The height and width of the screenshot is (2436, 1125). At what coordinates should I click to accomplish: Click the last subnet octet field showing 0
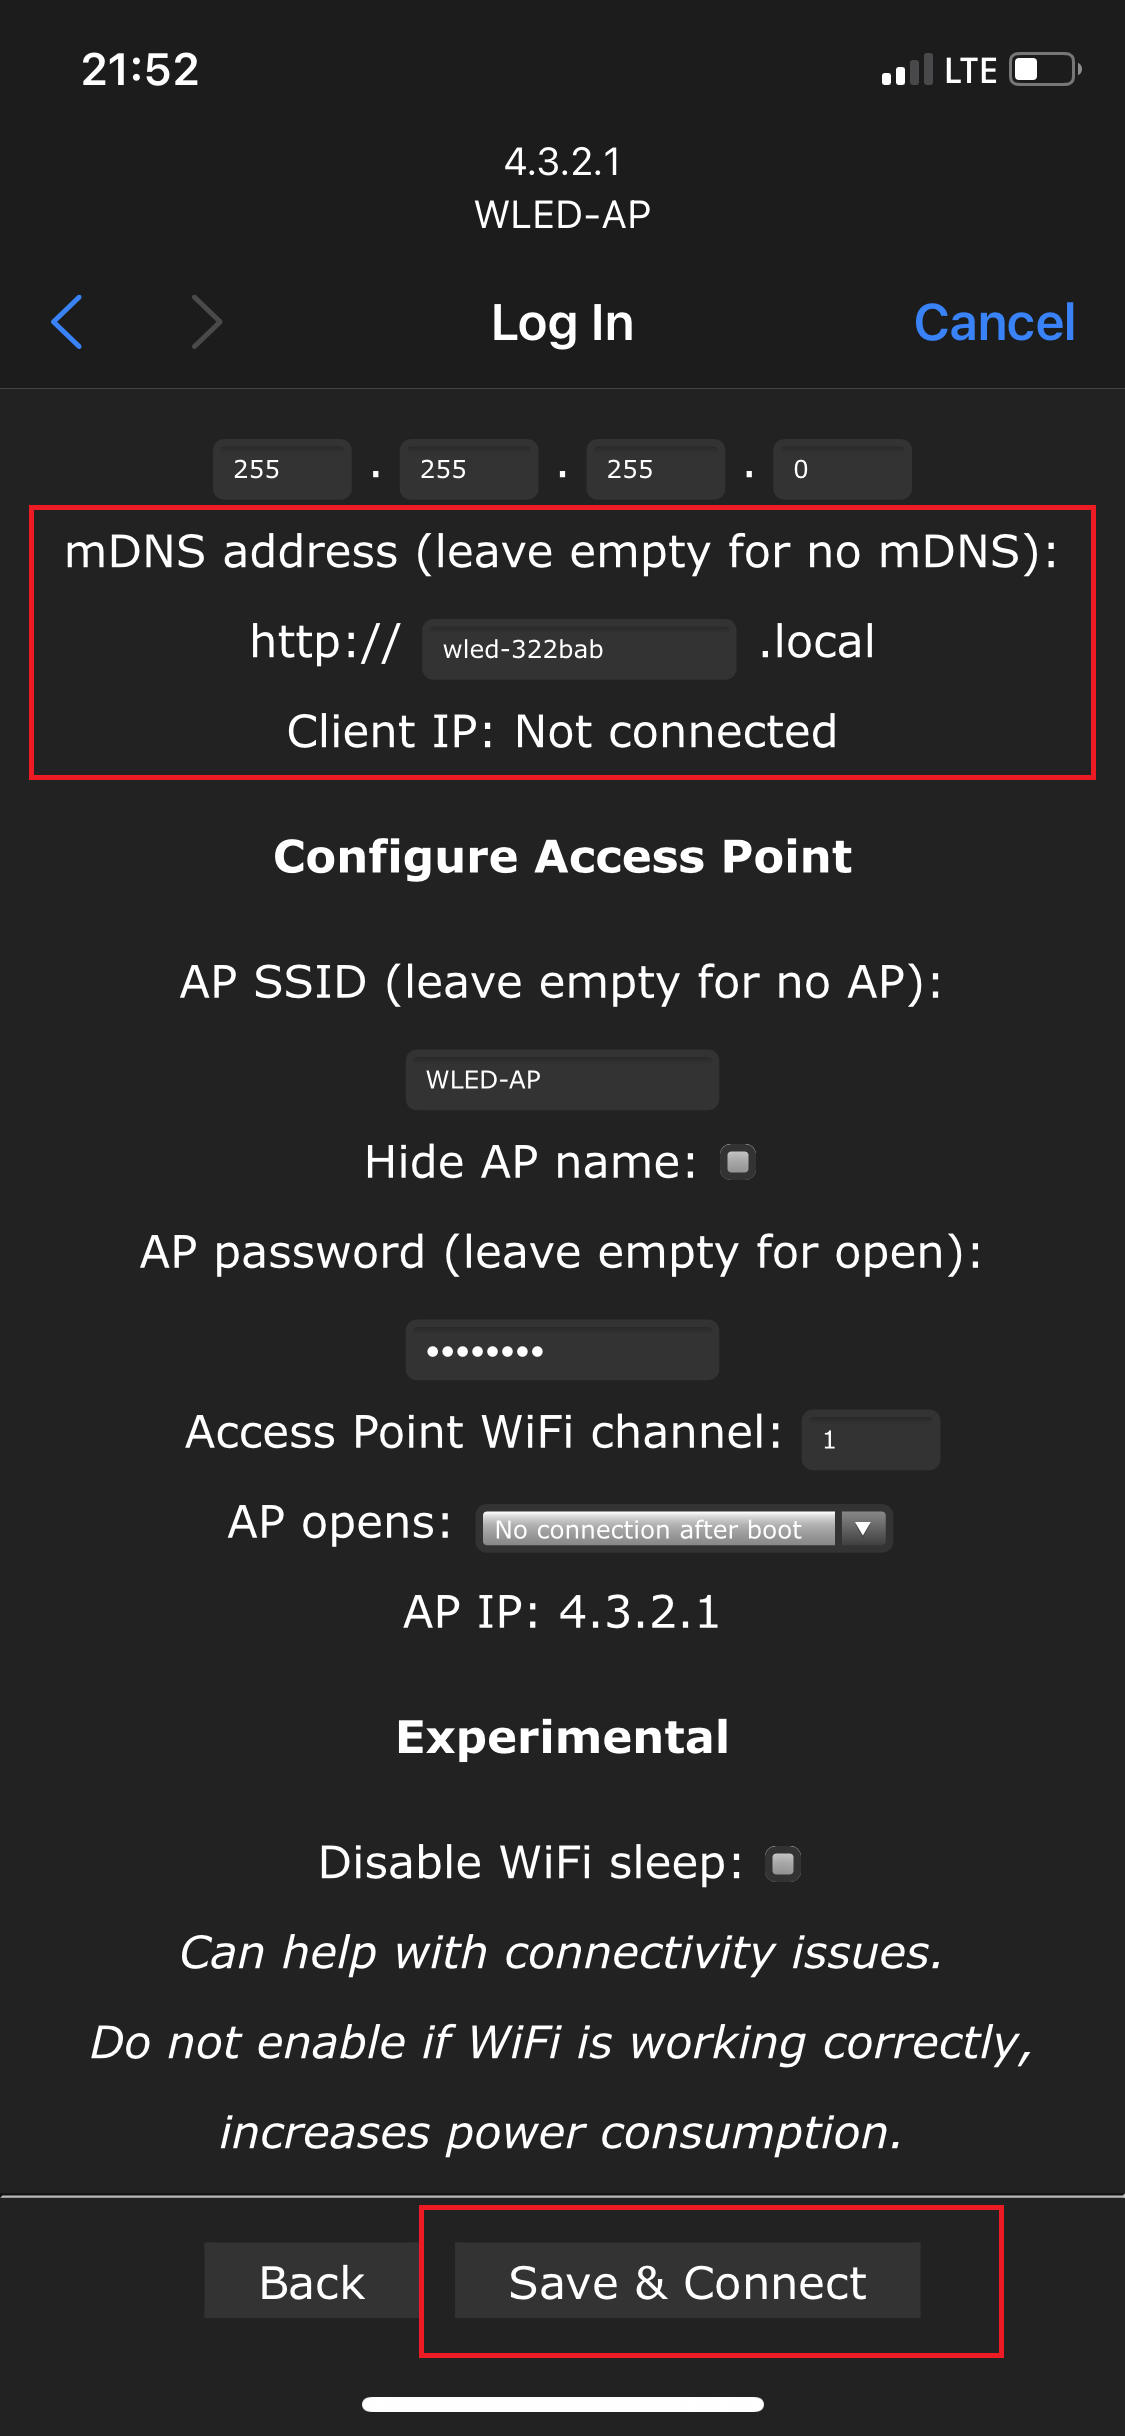coord(842,469)
